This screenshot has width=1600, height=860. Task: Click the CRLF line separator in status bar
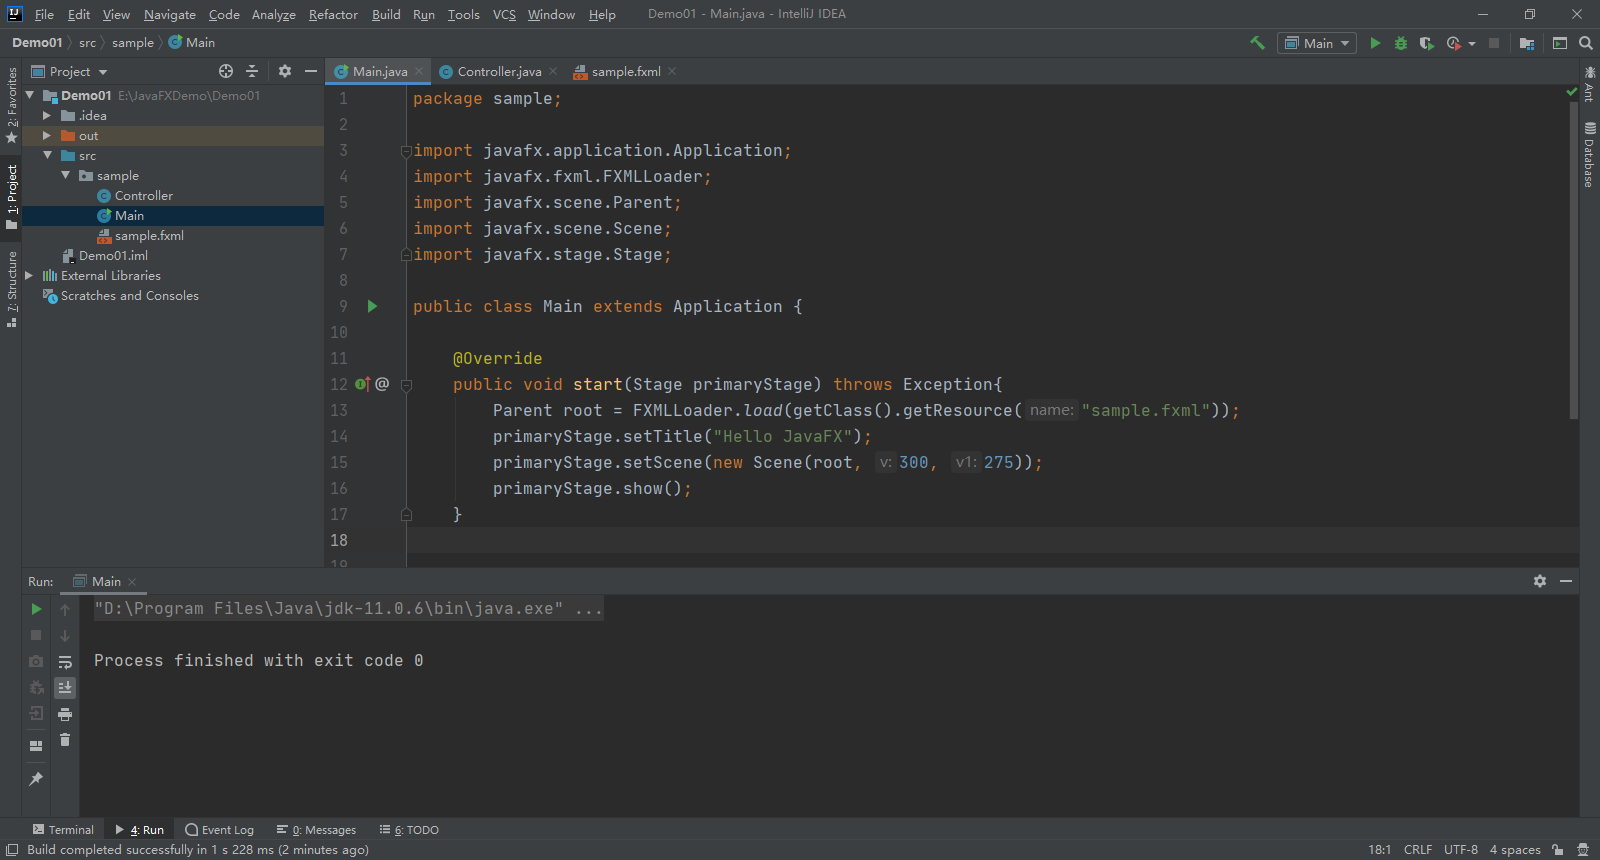[x=1418, y=850]
